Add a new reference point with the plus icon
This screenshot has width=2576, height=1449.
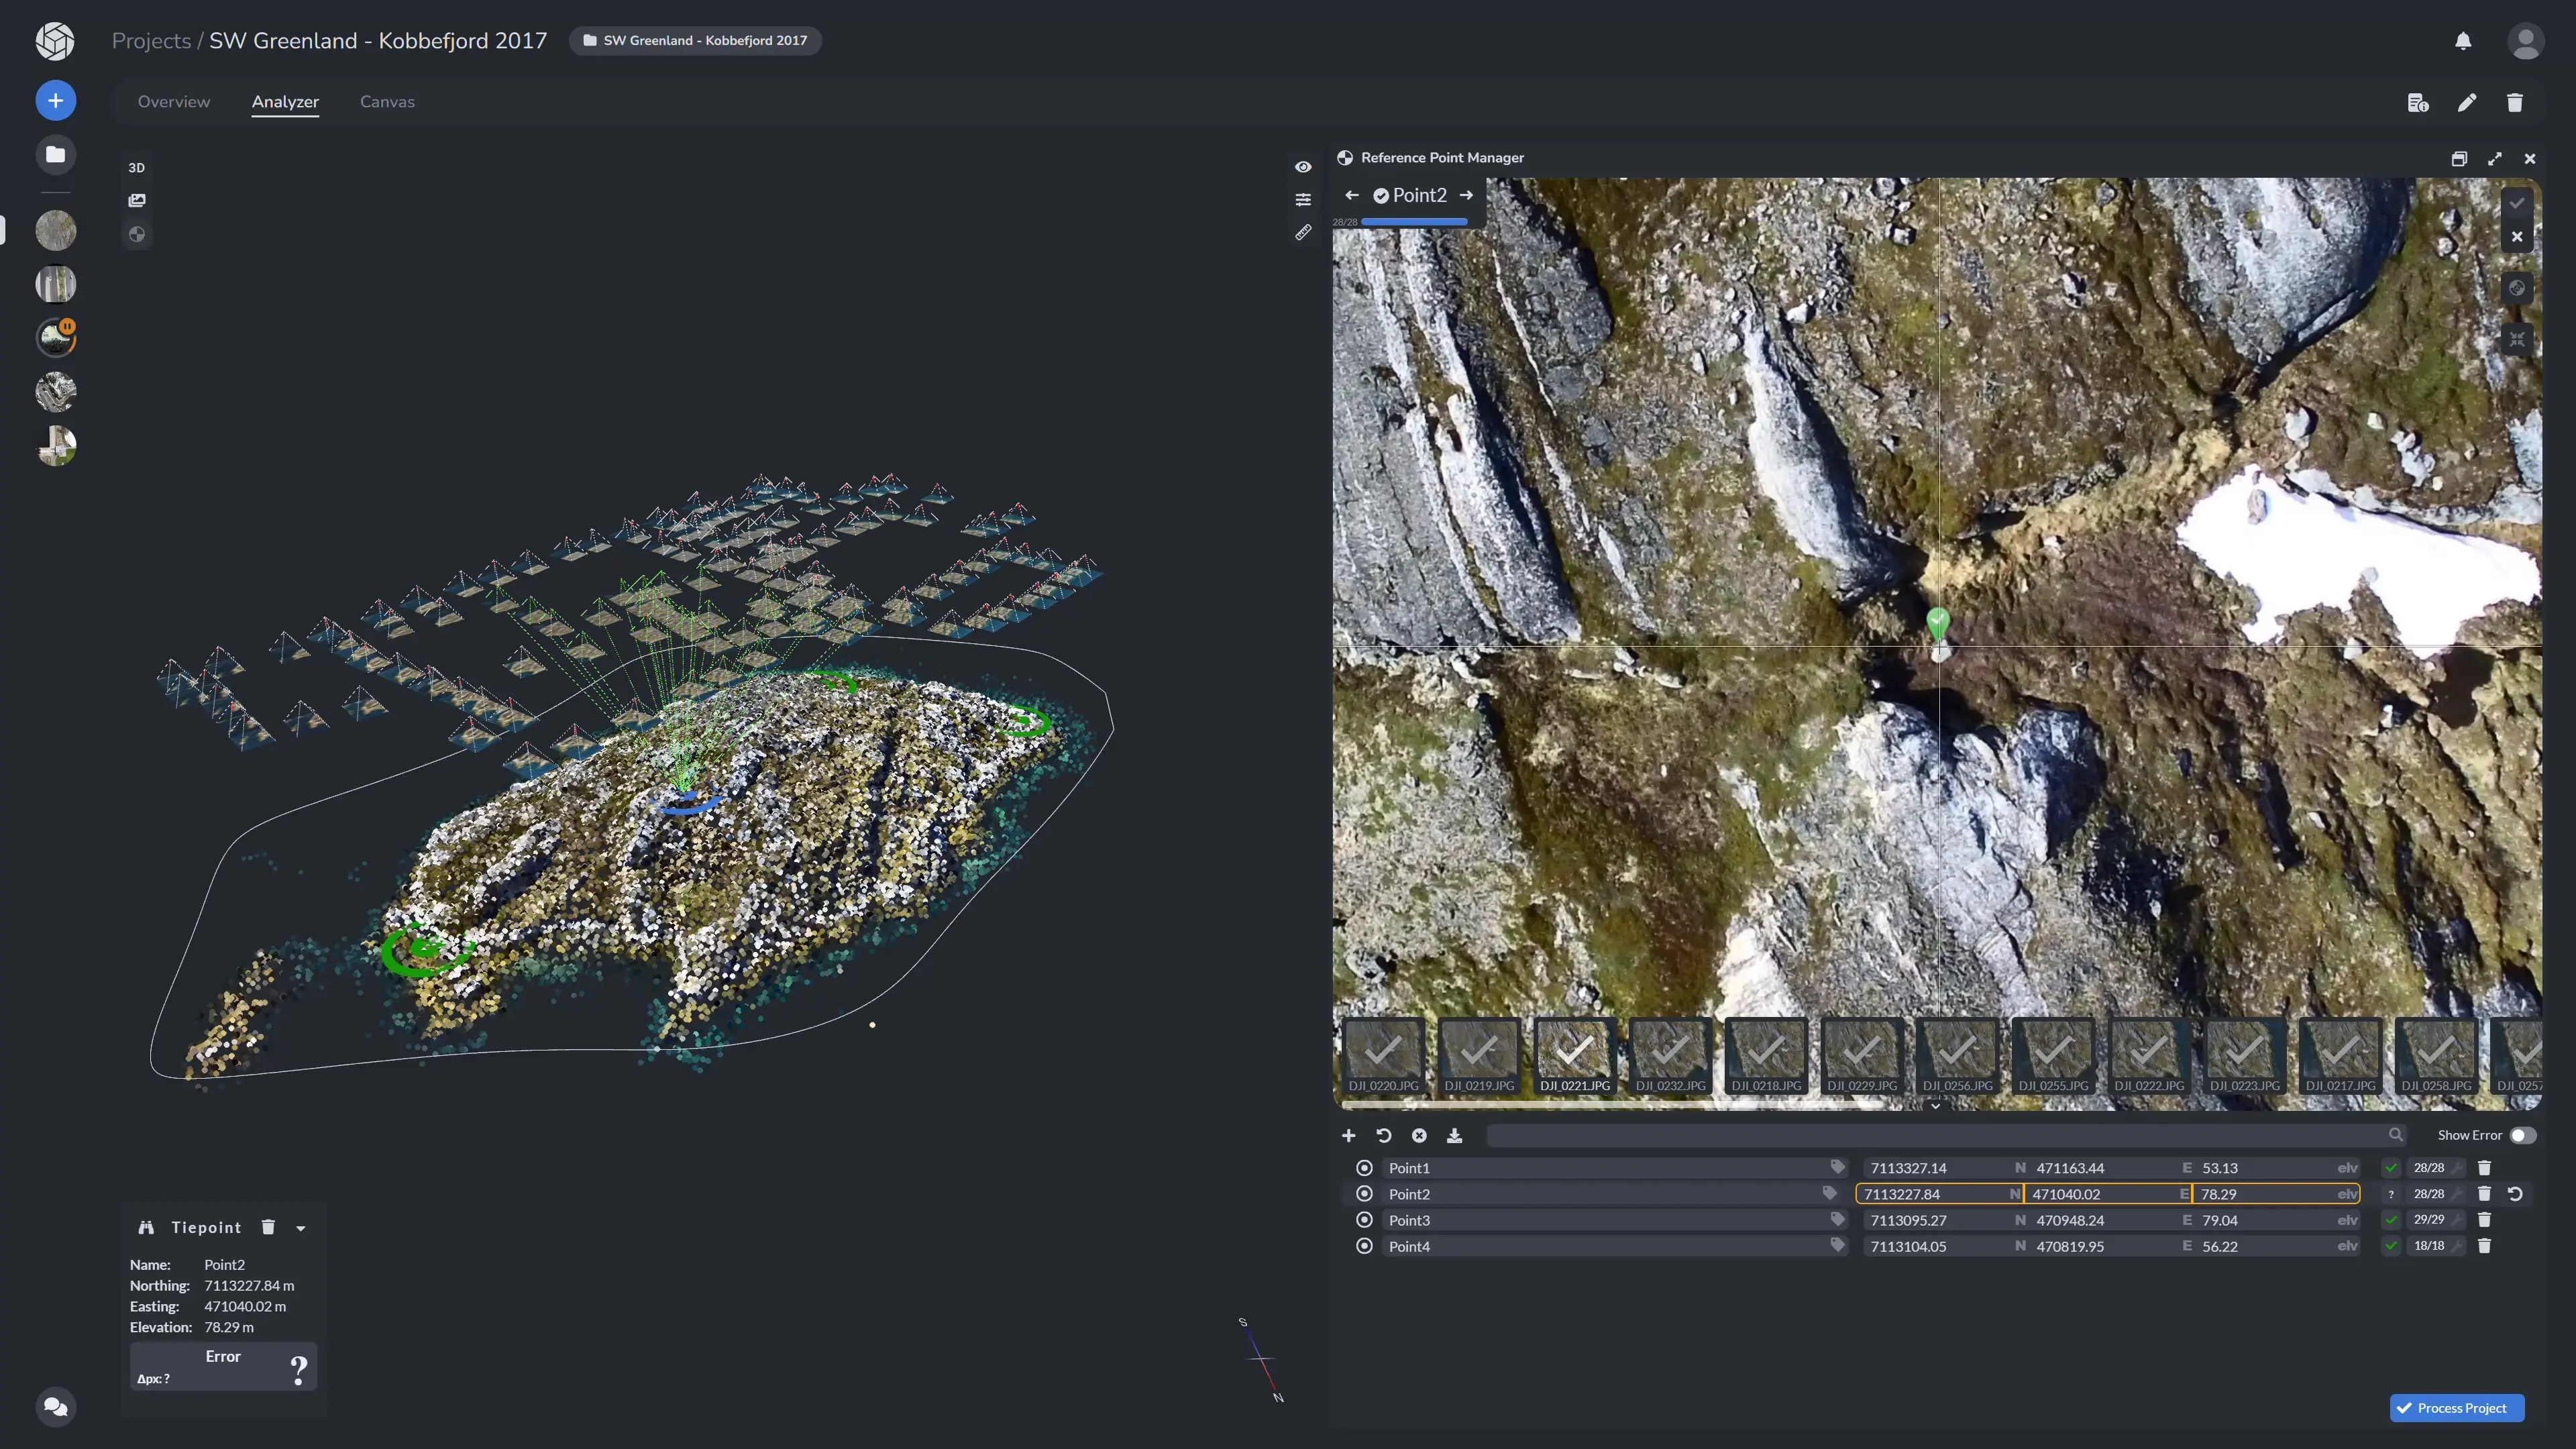click(1349, 1135)
